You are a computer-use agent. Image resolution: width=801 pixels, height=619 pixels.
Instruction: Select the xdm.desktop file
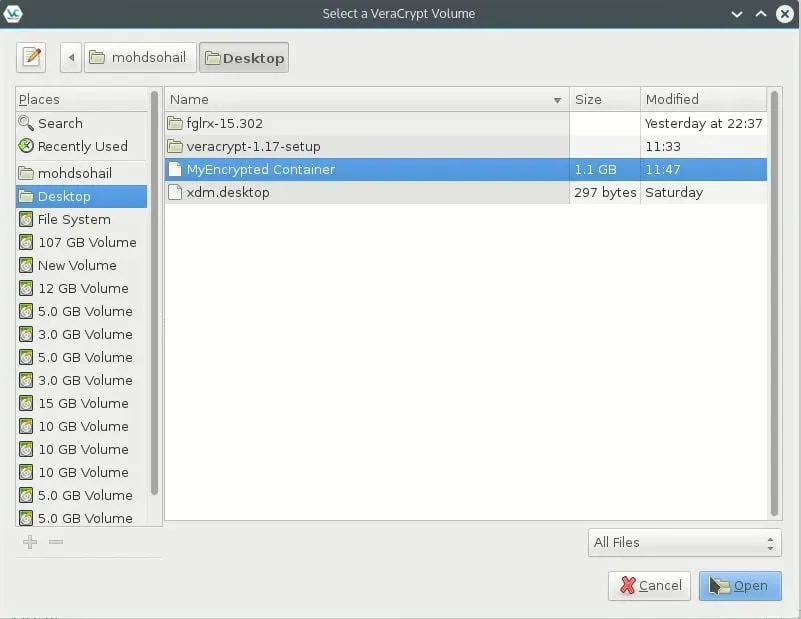point(466,192)
